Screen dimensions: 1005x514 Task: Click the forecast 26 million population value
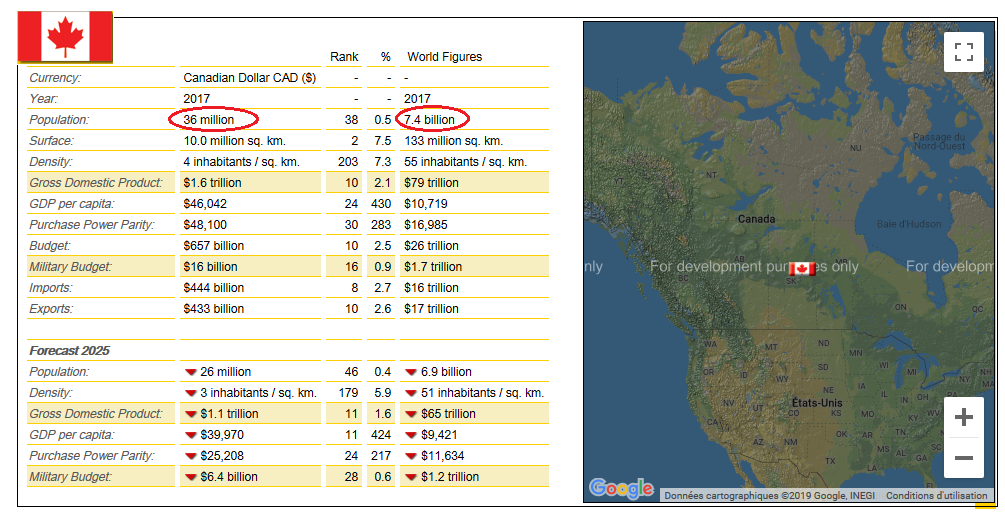point(226,372)
